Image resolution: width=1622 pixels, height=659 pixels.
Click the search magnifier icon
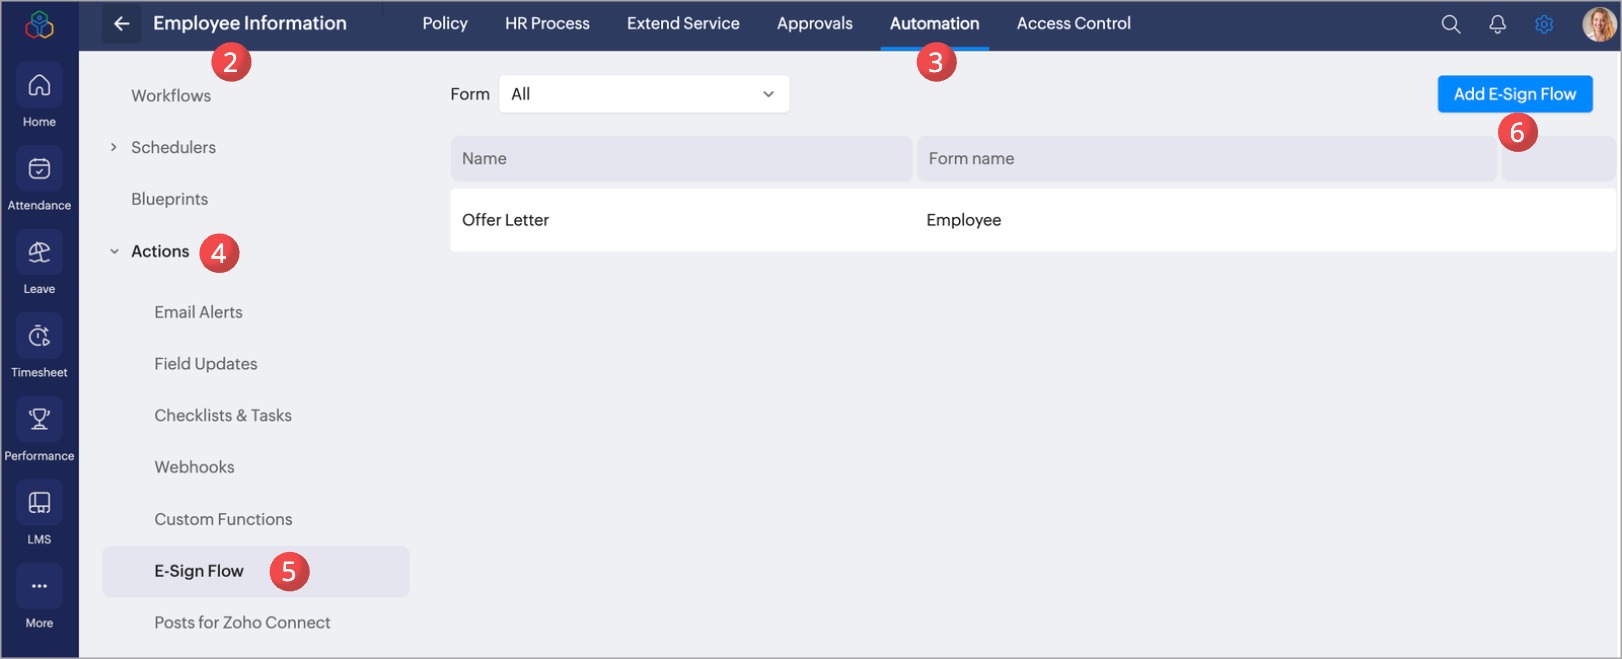pos(1450,24)
